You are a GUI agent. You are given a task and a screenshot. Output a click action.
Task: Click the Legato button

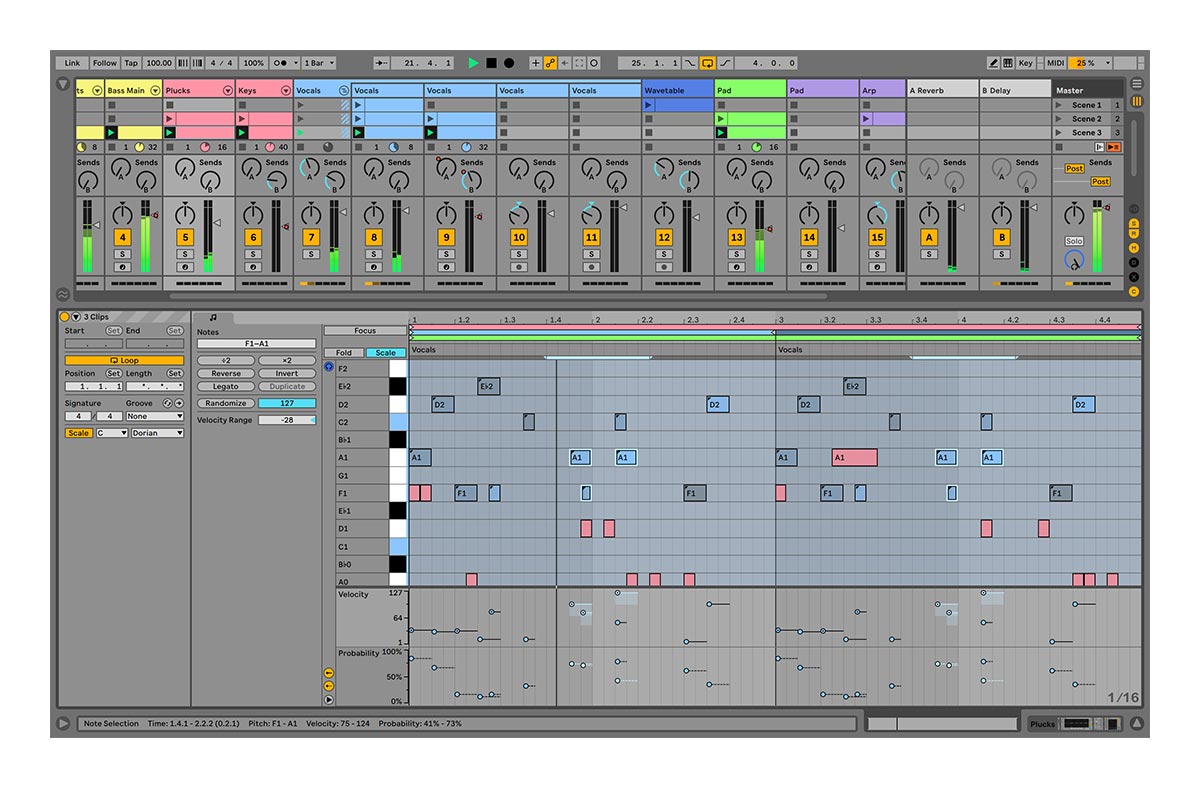click(226, 386)
